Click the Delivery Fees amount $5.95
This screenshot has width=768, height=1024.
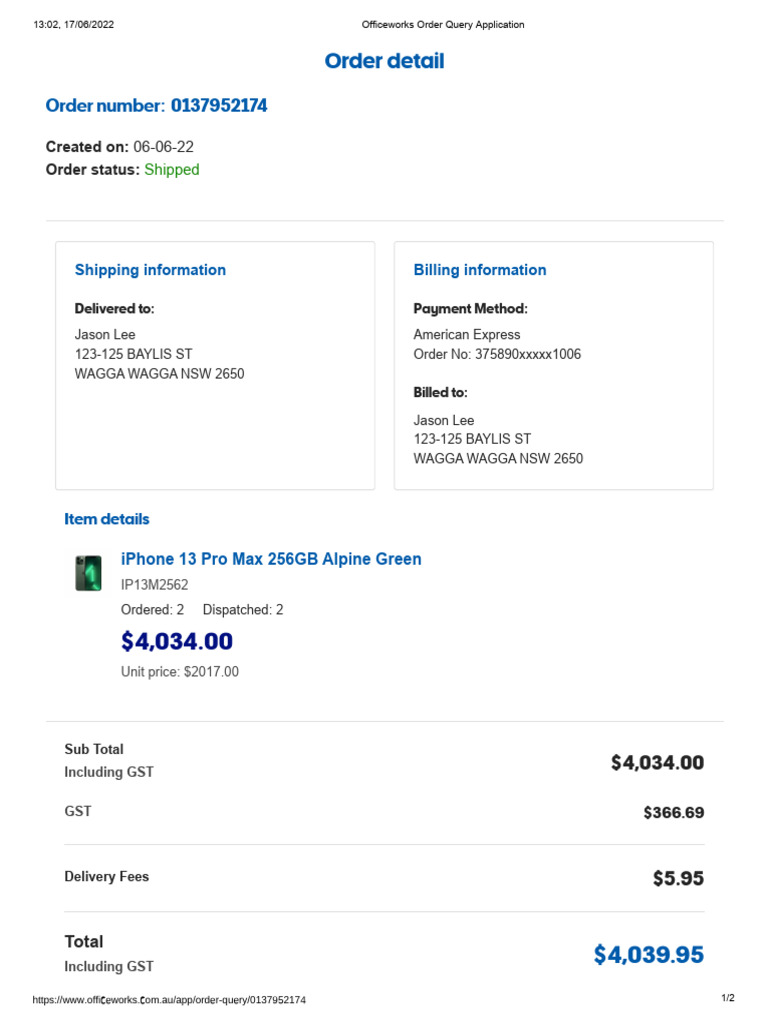coord(678,878)
